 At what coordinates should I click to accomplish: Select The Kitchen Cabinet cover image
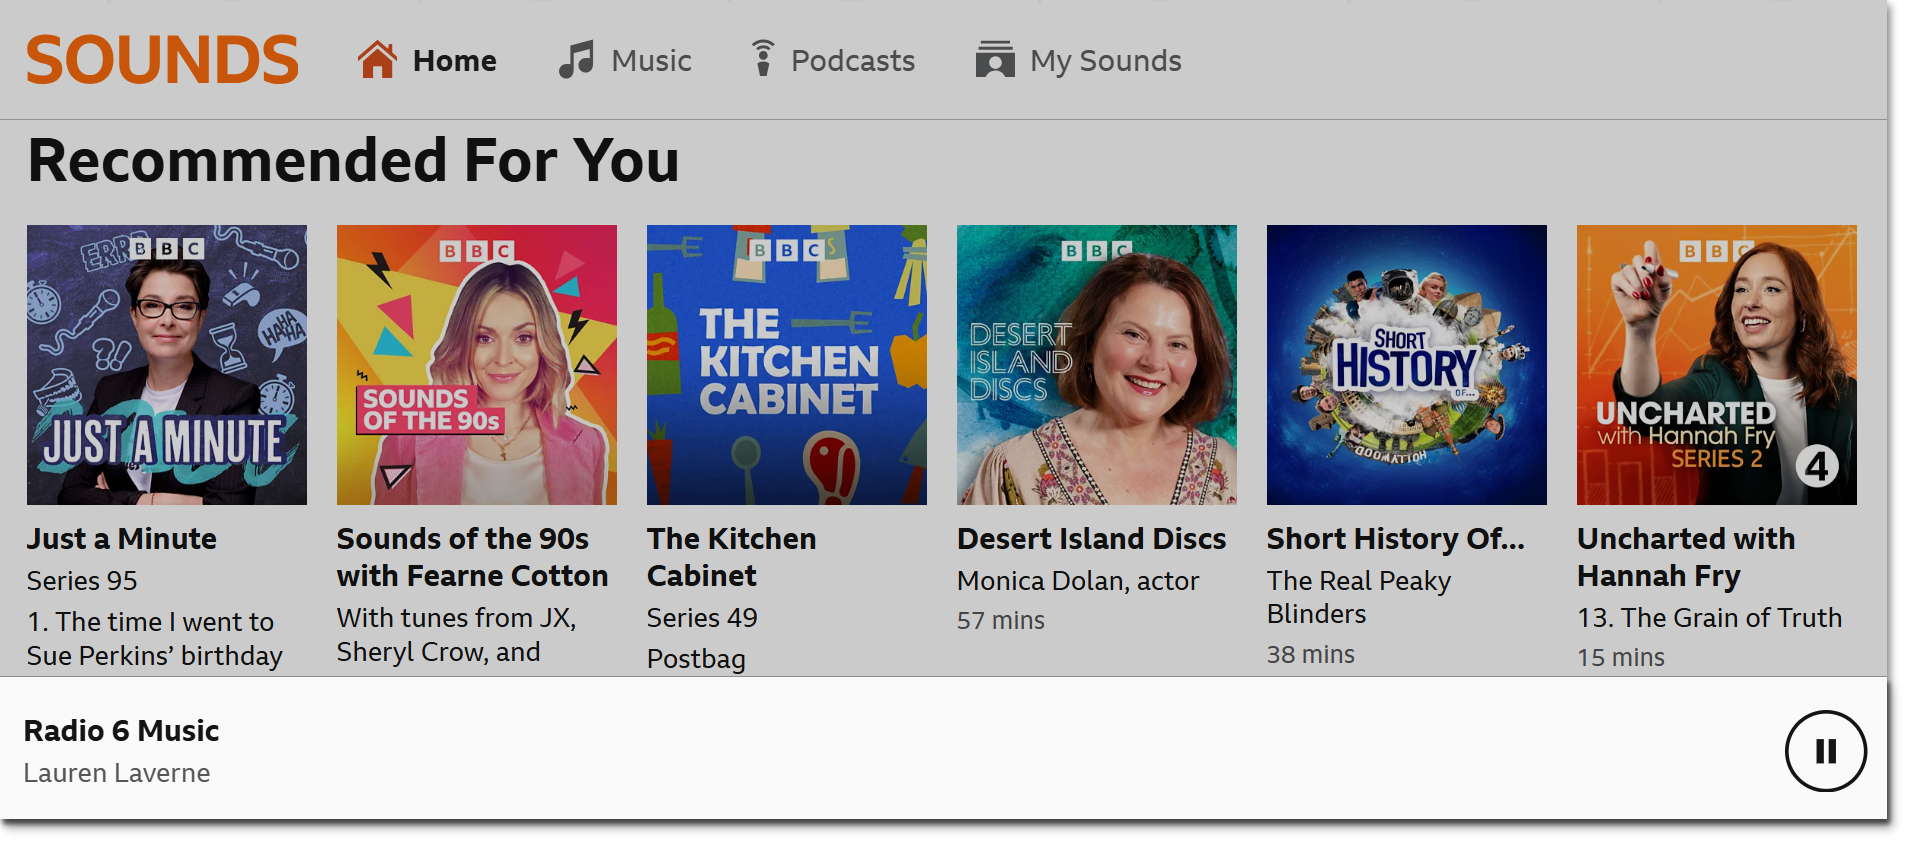point(786,364)
